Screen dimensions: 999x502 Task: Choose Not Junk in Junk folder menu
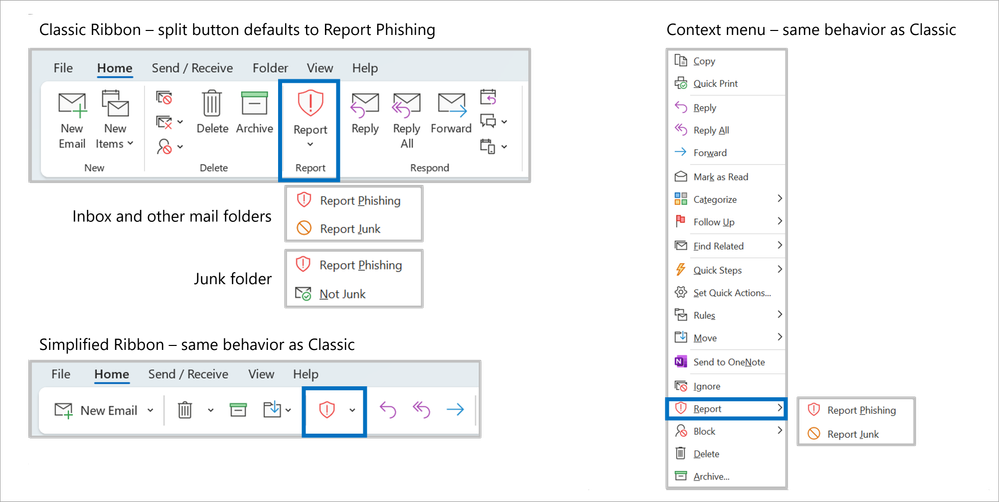coord(354,294)
